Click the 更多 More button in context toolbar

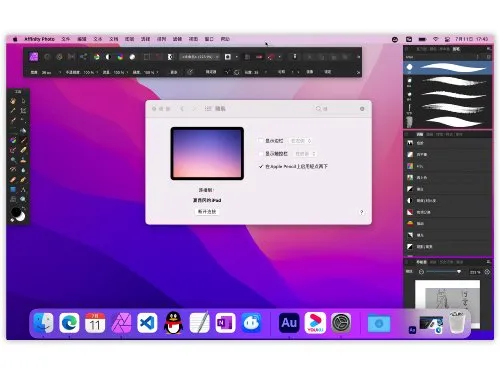click(x=174, y=72)
